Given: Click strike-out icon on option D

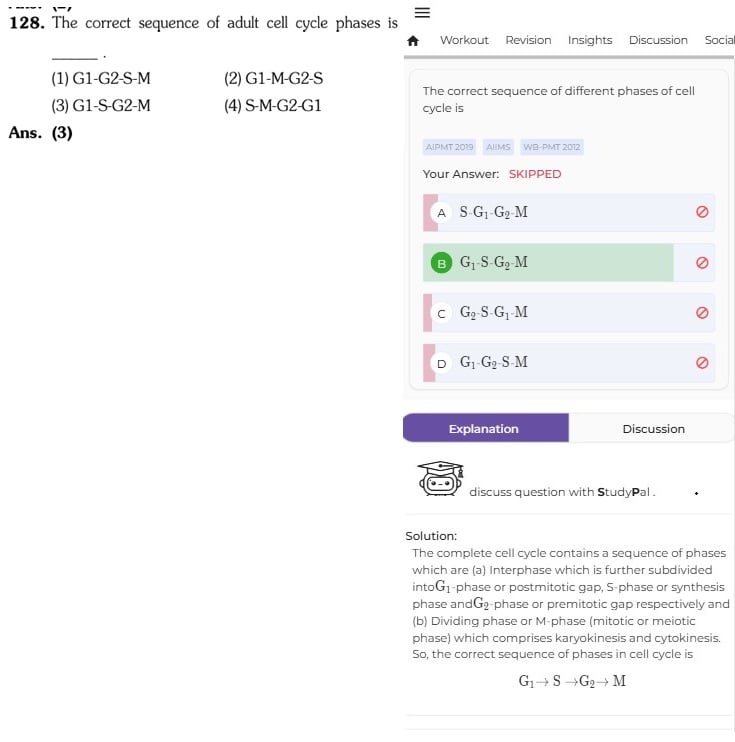Looking at the screenshot, I should (x=702, y=363).
